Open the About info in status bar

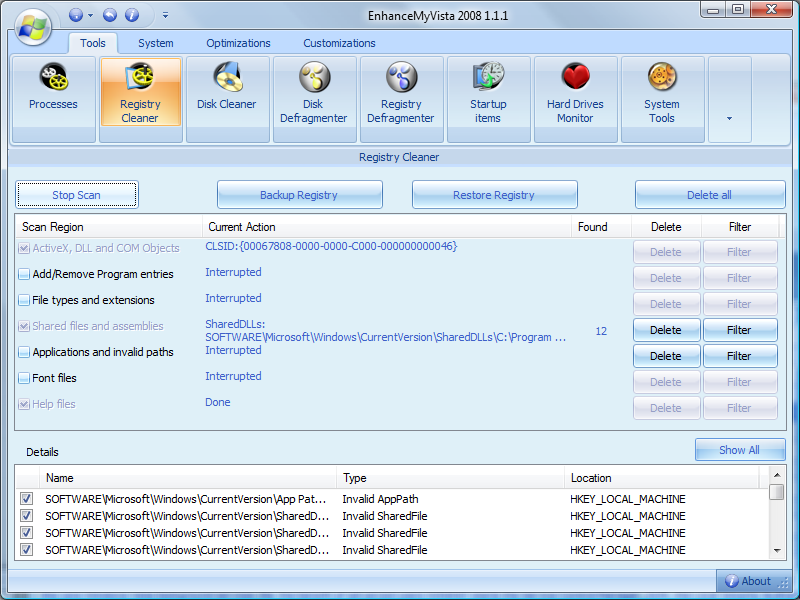click(748, 581)
